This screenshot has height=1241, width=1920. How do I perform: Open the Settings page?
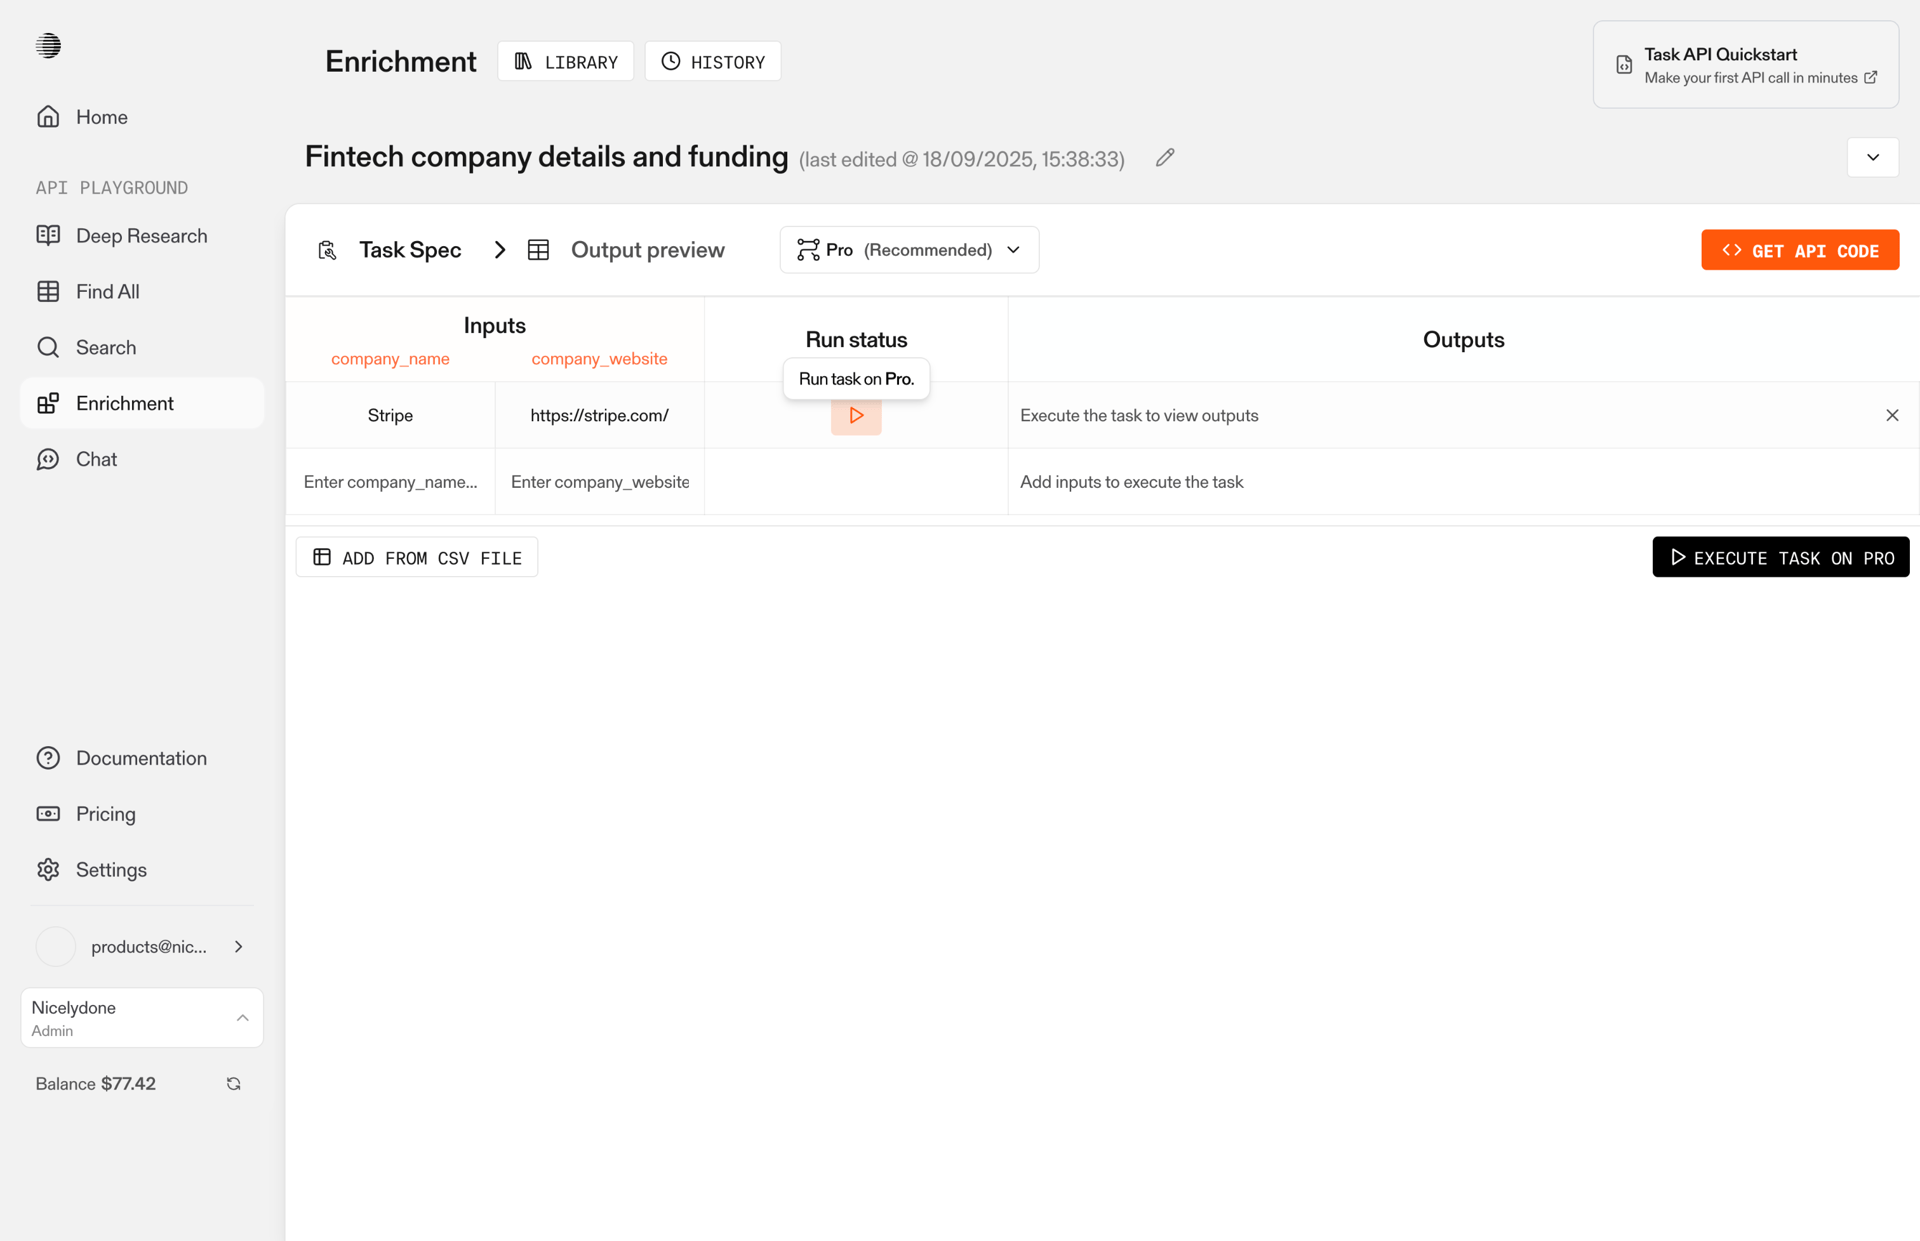[111, 869]
